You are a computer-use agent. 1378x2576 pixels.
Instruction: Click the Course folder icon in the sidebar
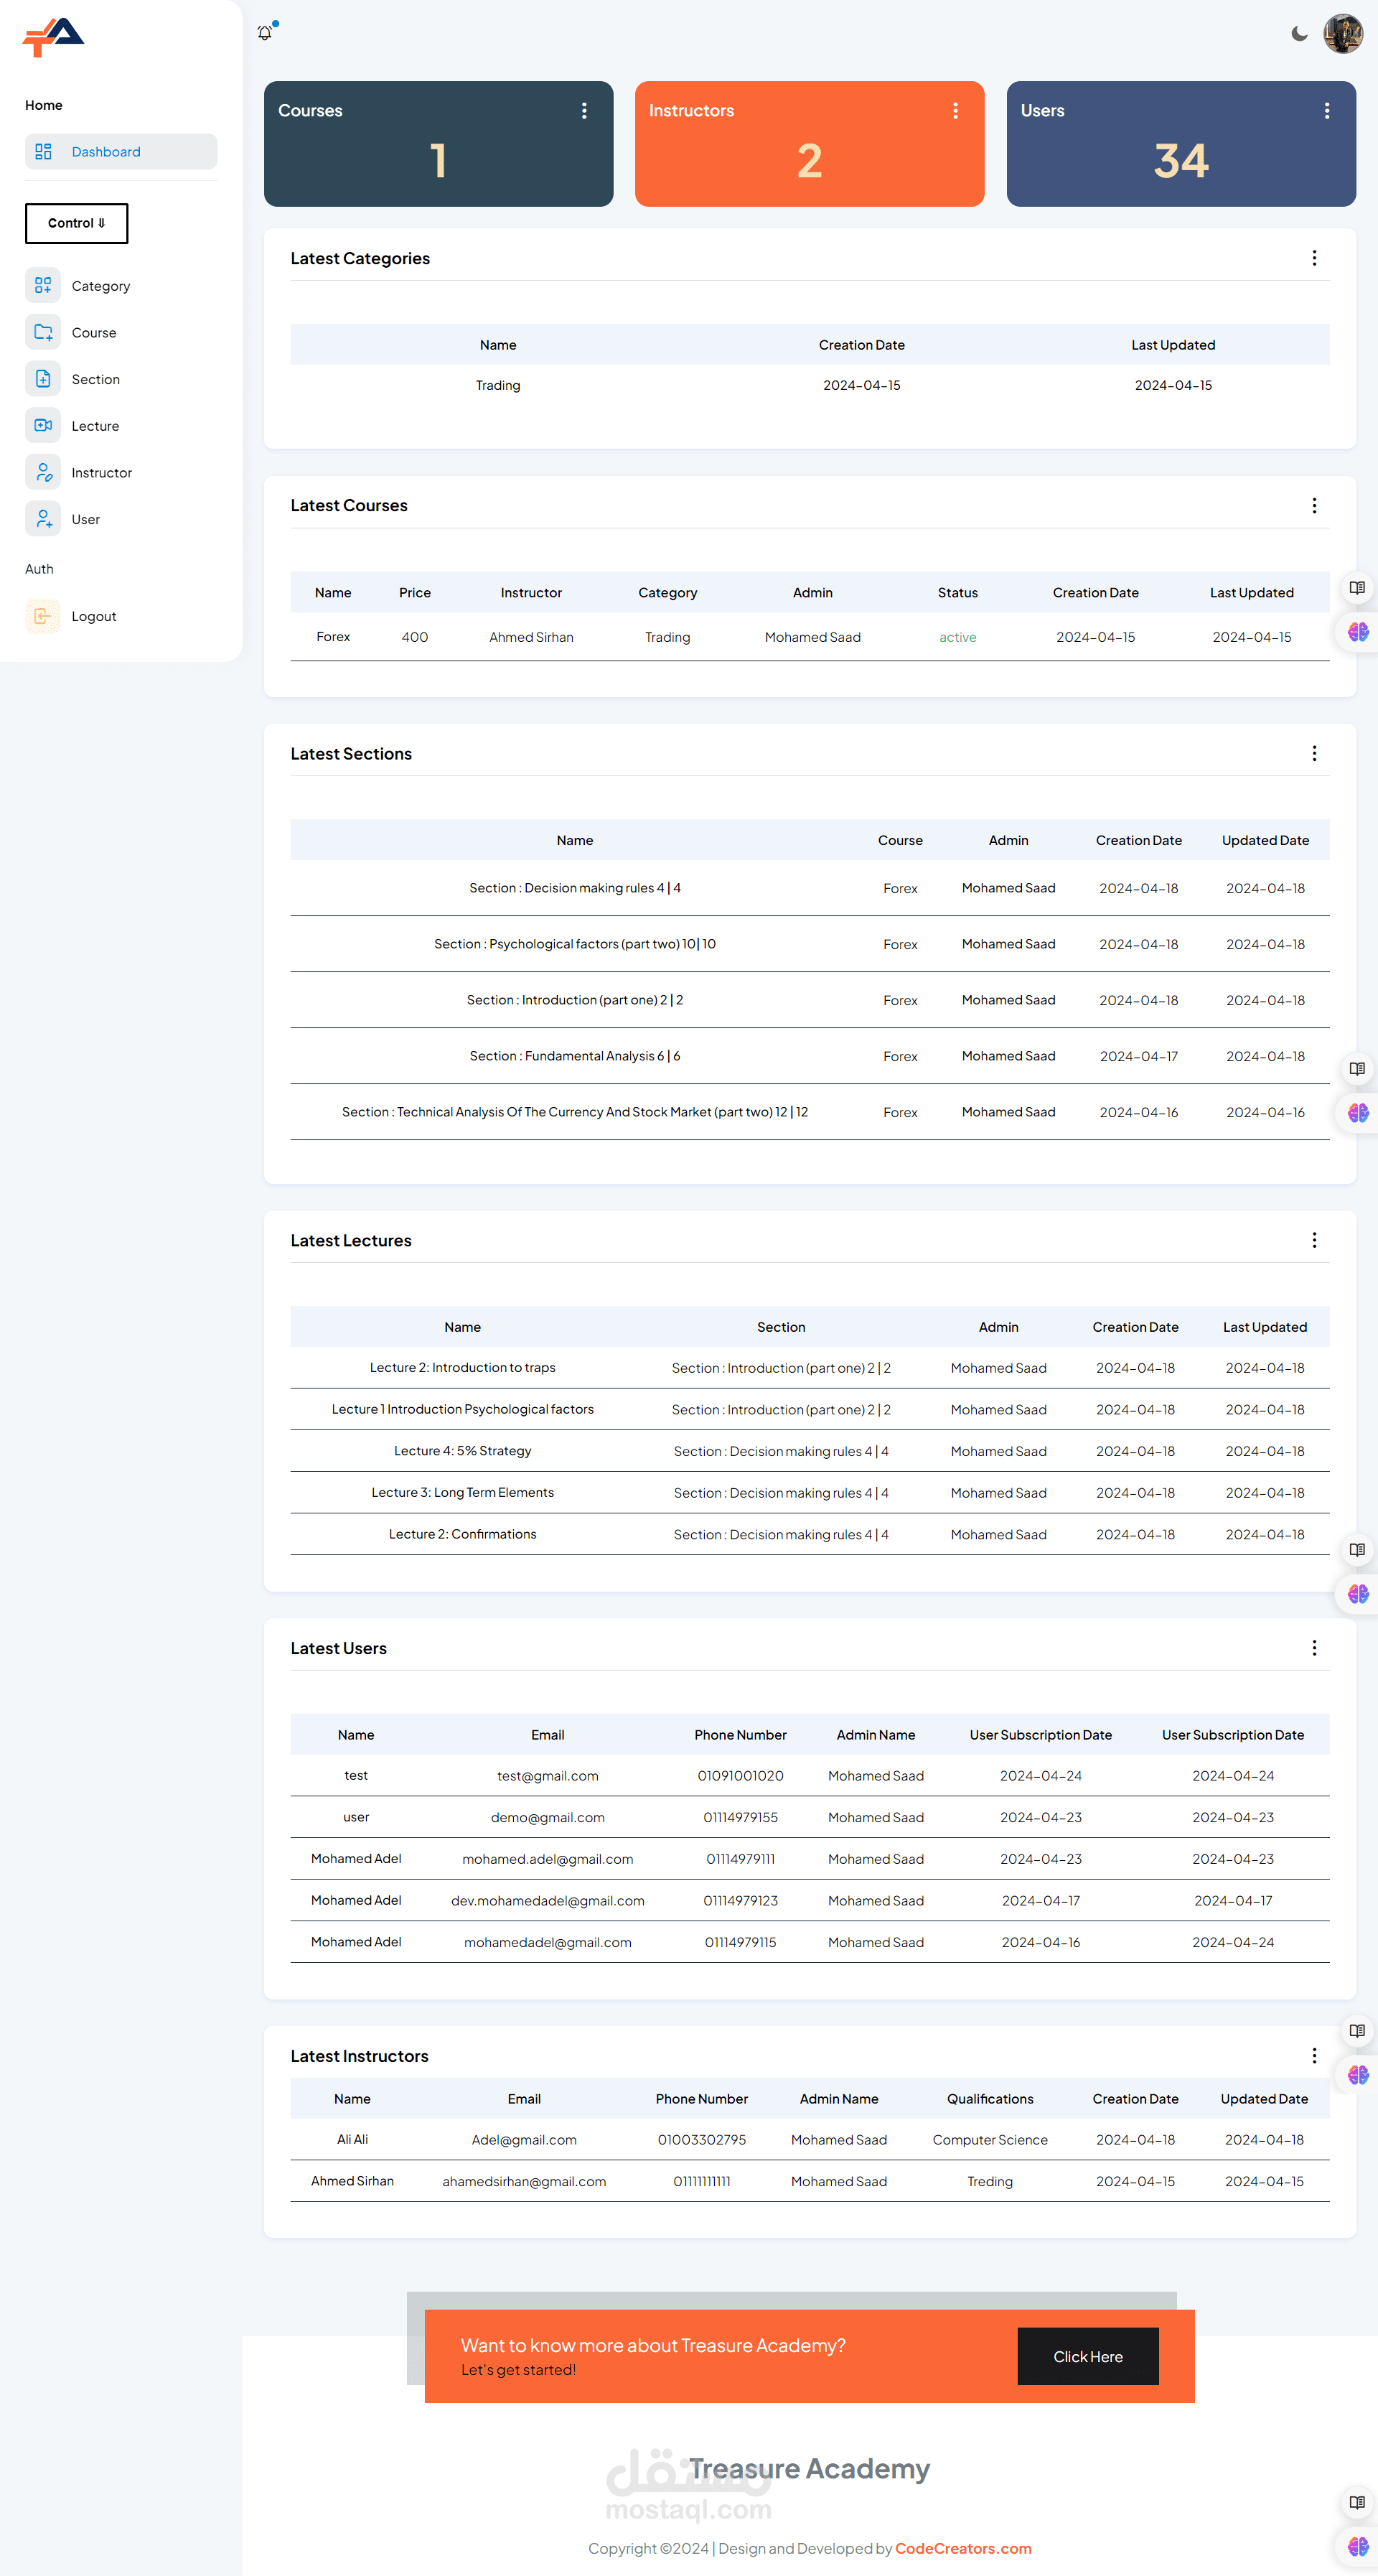(43, 332)
